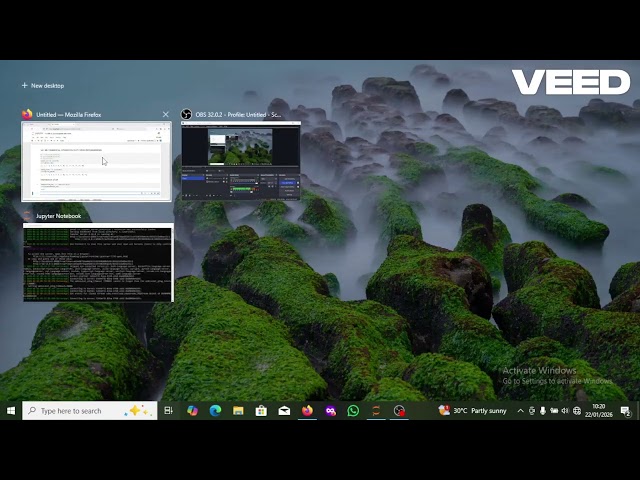Viewport: 640px width, 480px height.
Task: Open Microsoft Store from the taskbar
Action: pos(261,411)
